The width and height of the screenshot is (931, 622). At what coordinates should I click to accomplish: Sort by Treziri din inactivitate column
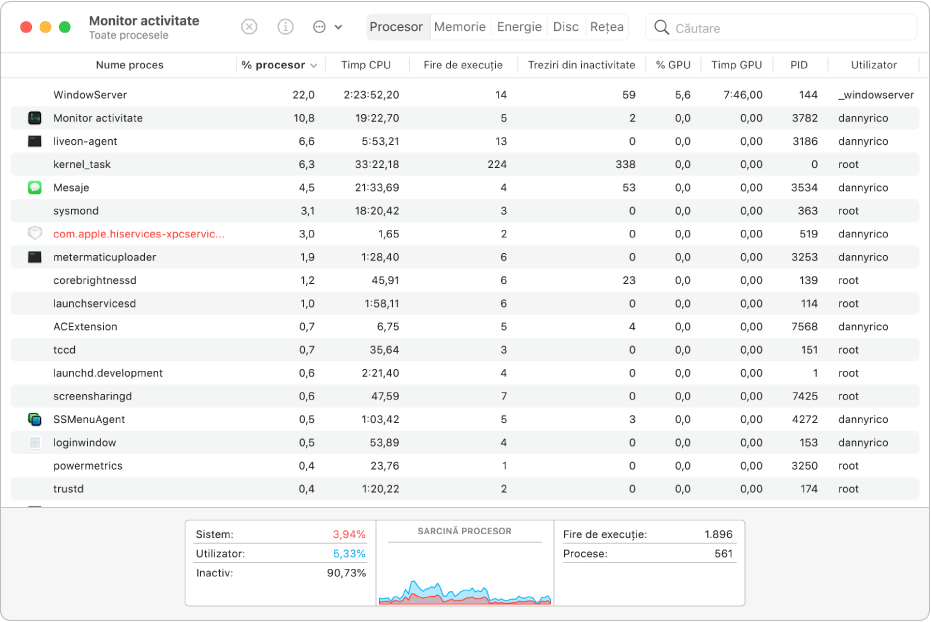coord(581,65)
